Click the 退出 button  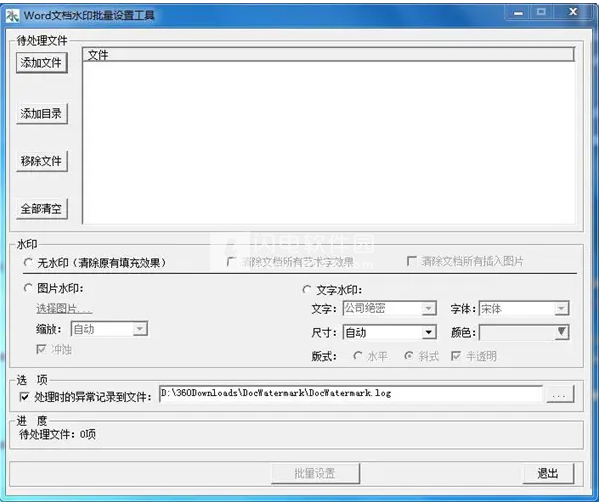[x=548, y=474]
